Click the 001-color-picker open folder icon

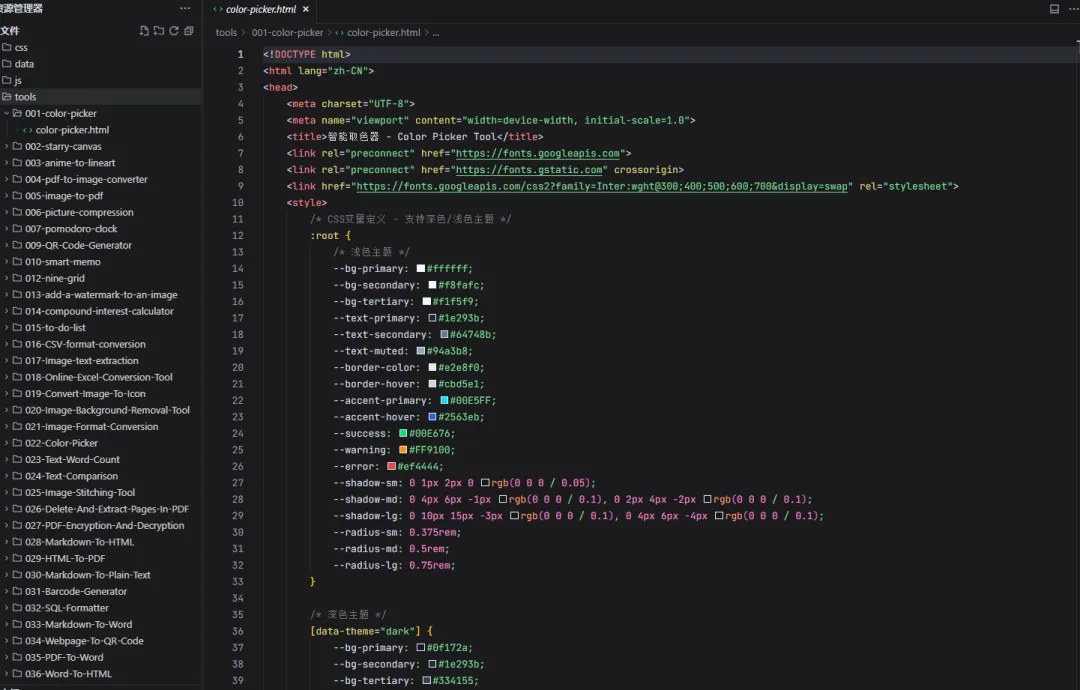18,113
